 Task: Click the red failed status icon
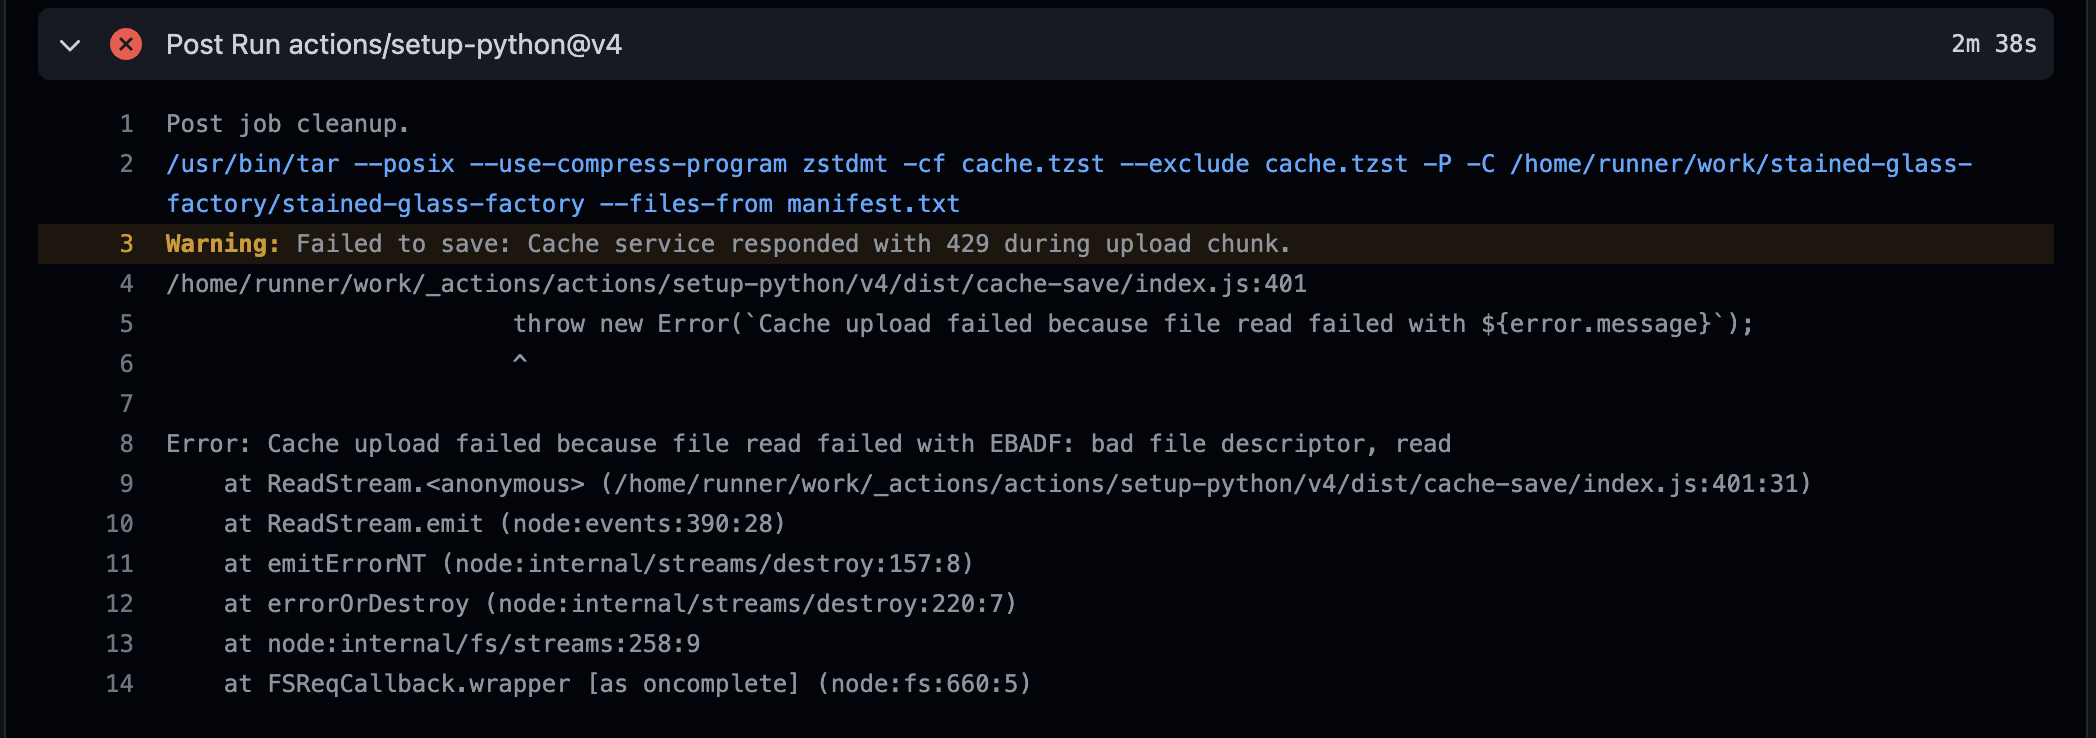[126, 44]
